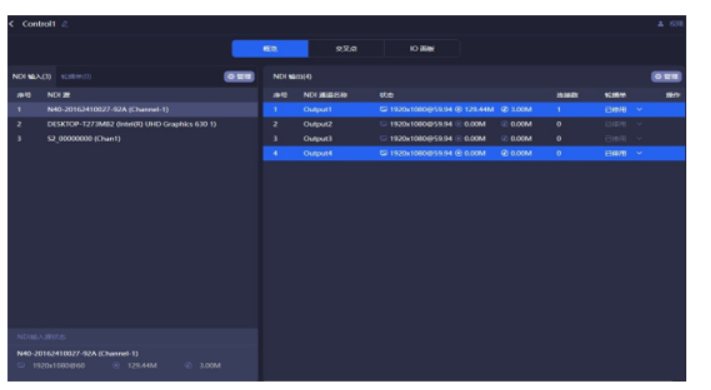Open the user account icon at top right

(x=660, y=24)
